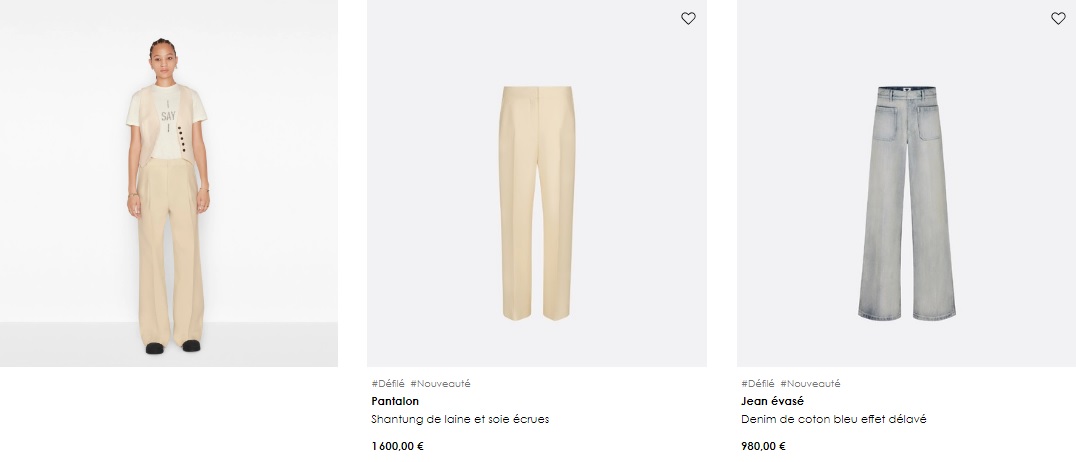
Task: Click the #Nouveauté tag above Pantalon
Action: tap(441, 384)
